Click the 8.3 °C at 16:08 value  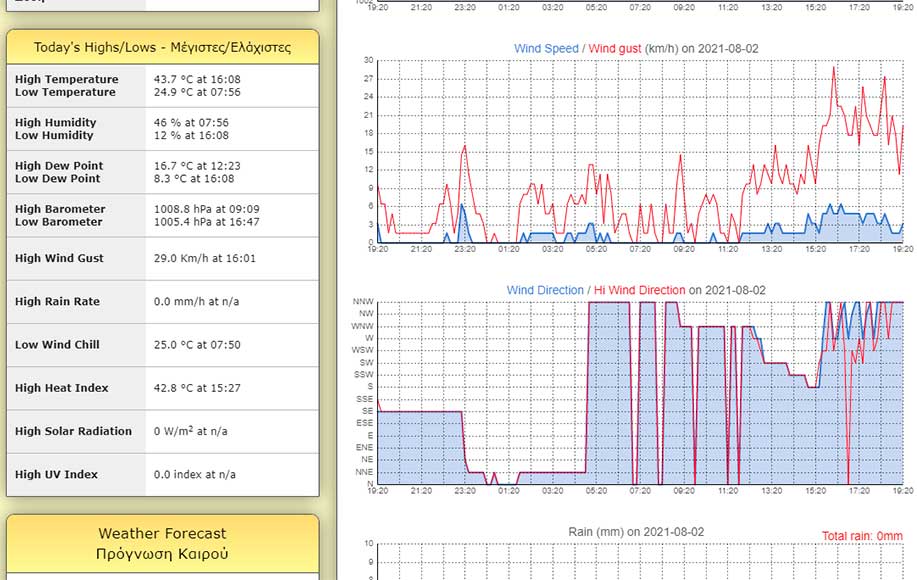pos(194,178)
